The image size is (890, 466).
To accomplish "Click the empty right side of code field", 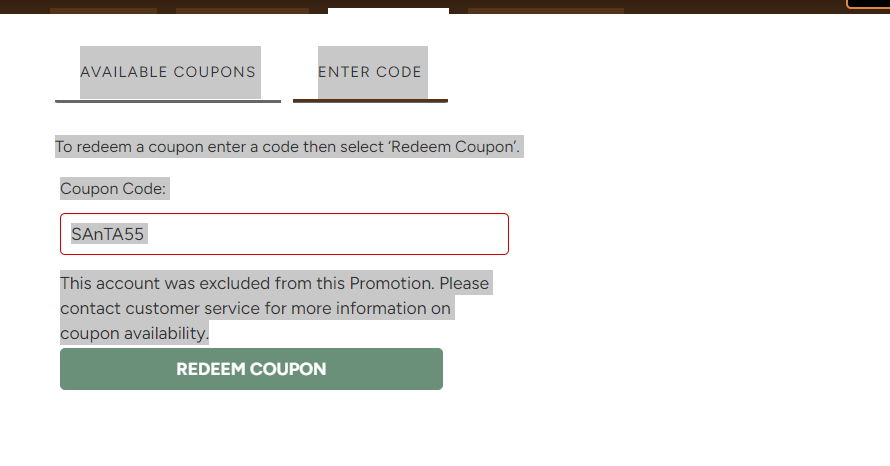I will click(x=400, y=234).
